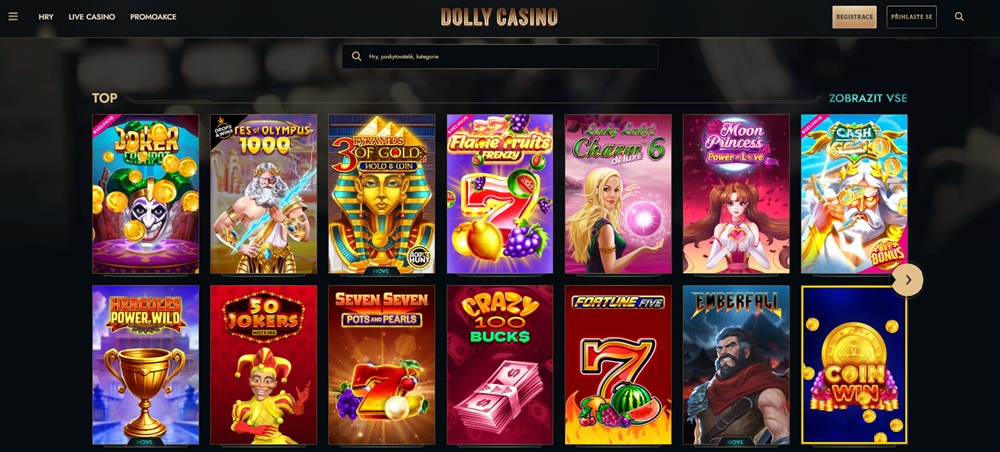The width and height of the screenshot is (1000, 452).
Task: Open the Promoakce page
Action: pyautogui.click(x=153, y=17)
